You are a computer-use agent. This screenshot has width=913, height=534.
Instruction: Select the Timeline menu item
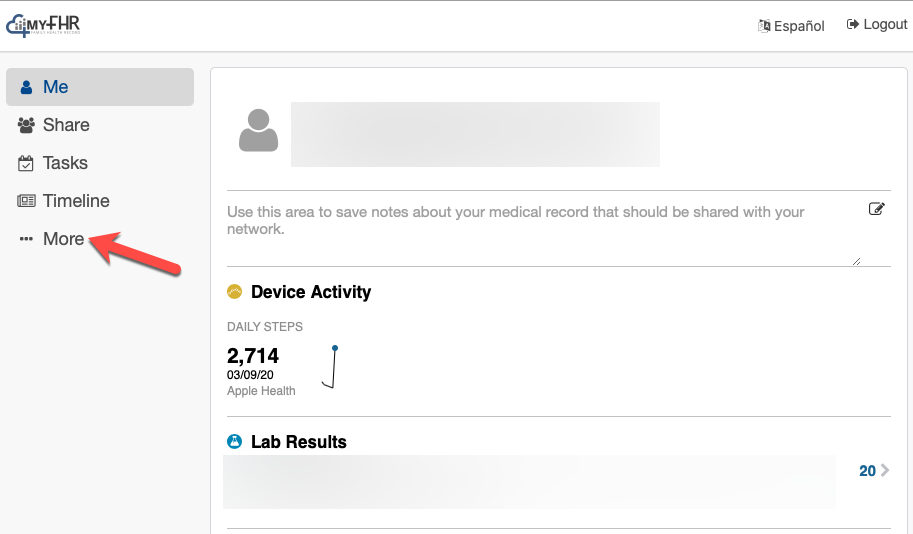click(76, 201)
